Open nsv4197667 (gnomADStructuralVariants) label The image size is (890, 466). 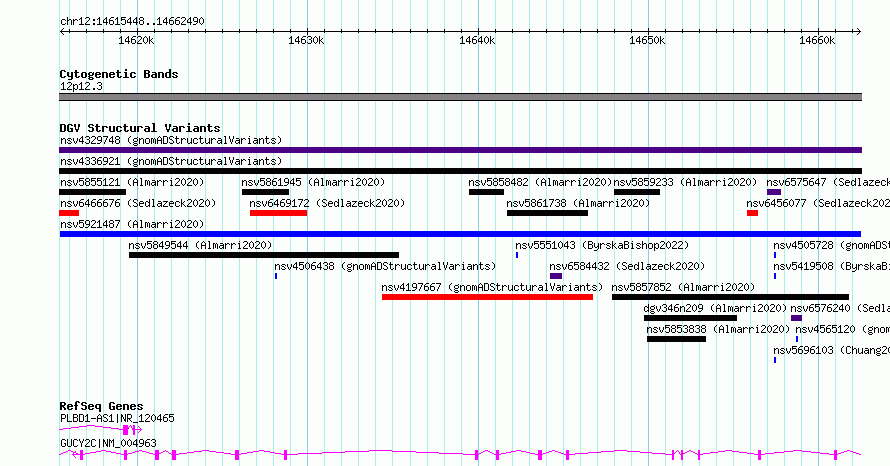tap(492, 287)
